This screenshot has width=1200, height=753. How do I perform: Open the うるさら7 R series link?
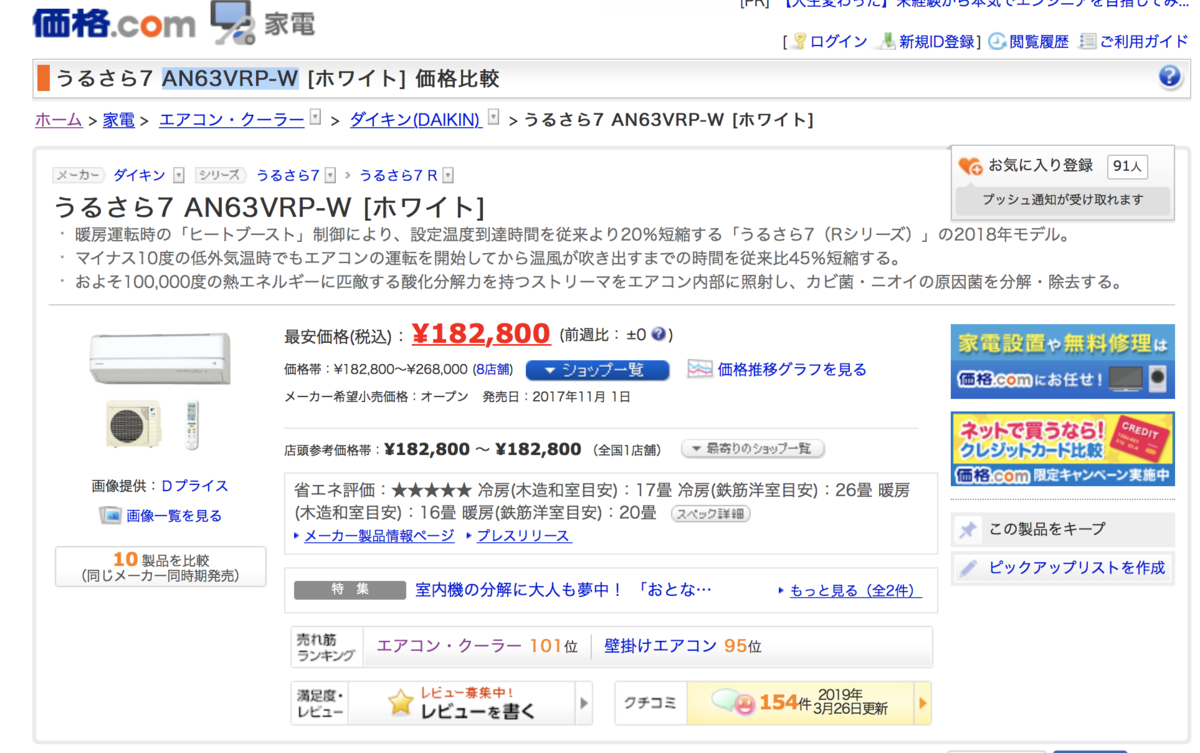[398, 175]
